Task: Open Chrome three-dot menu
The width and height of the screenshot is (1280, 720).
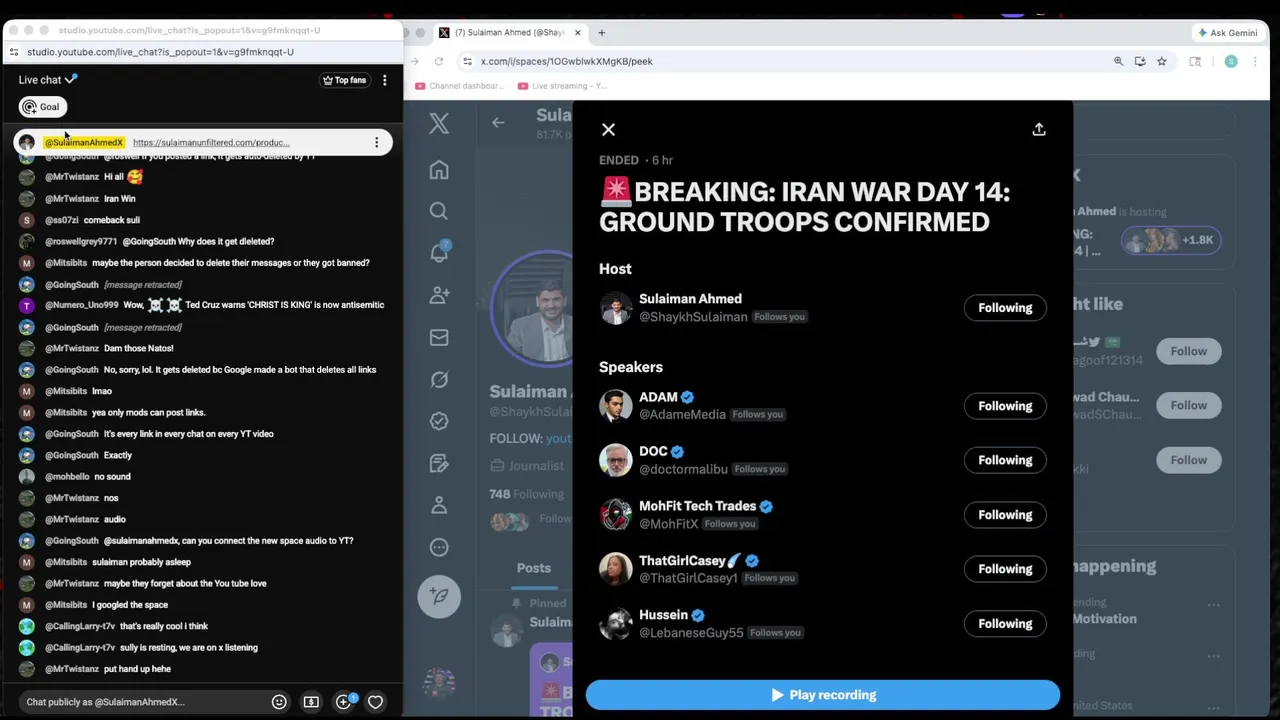Action: [1256, 61]
